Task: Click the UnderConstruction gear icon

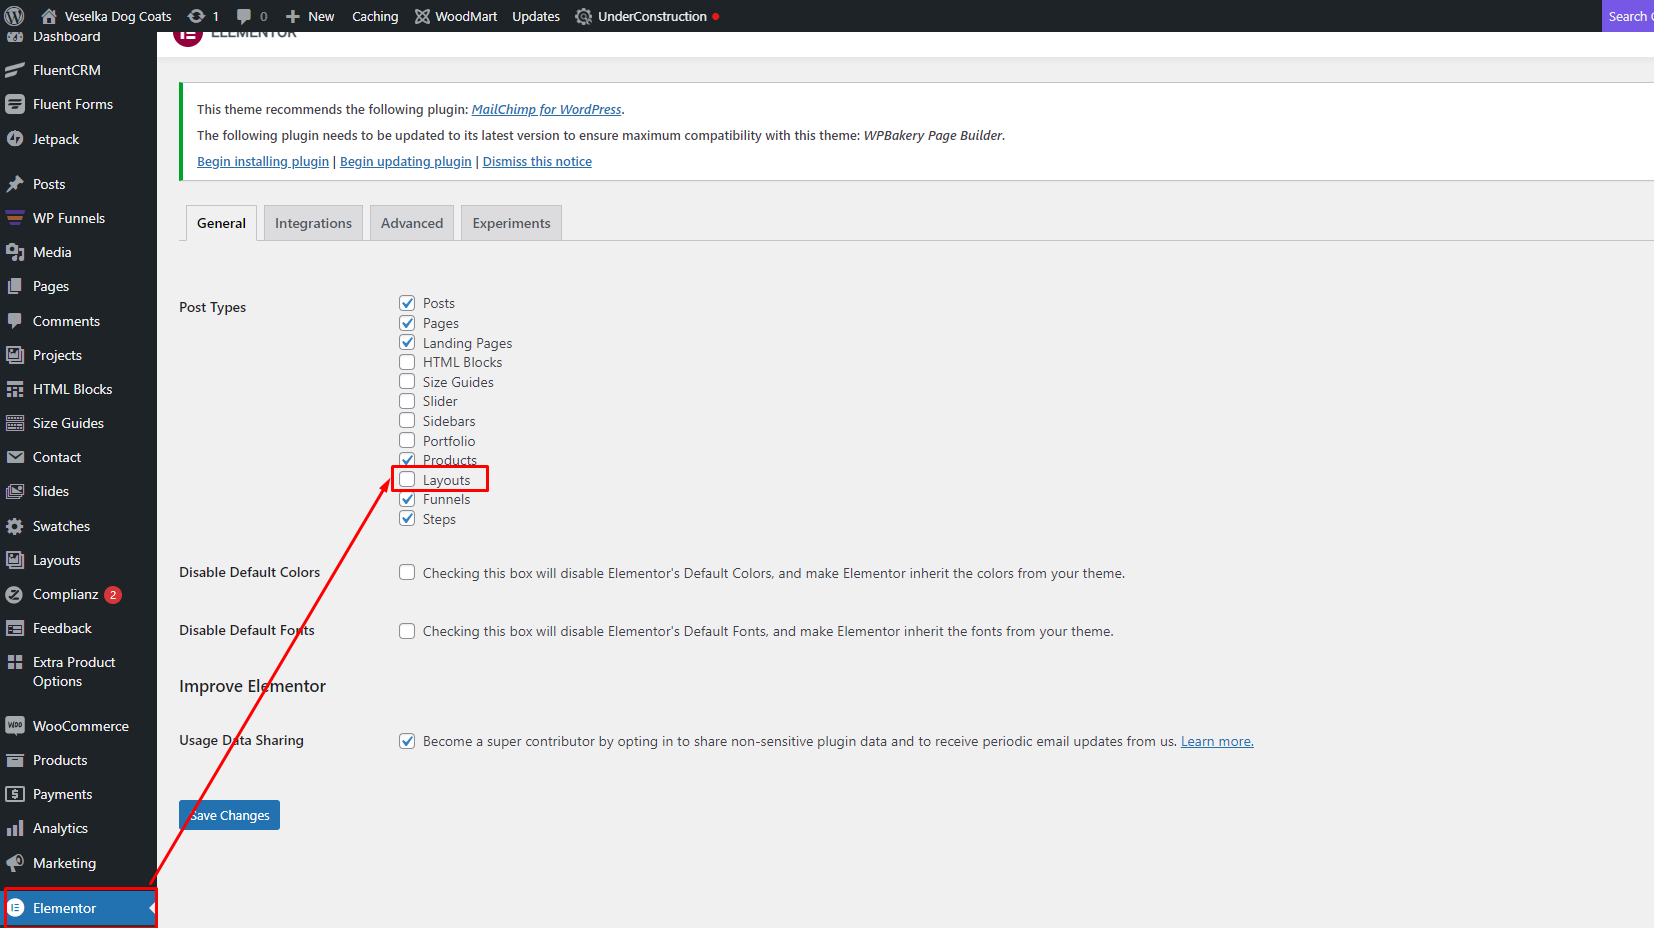Action: (x=584, y=16)
